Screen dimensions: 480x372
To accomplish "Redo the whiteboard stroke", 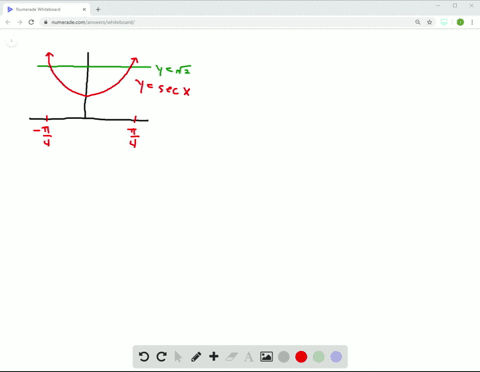I will (162, 357).
